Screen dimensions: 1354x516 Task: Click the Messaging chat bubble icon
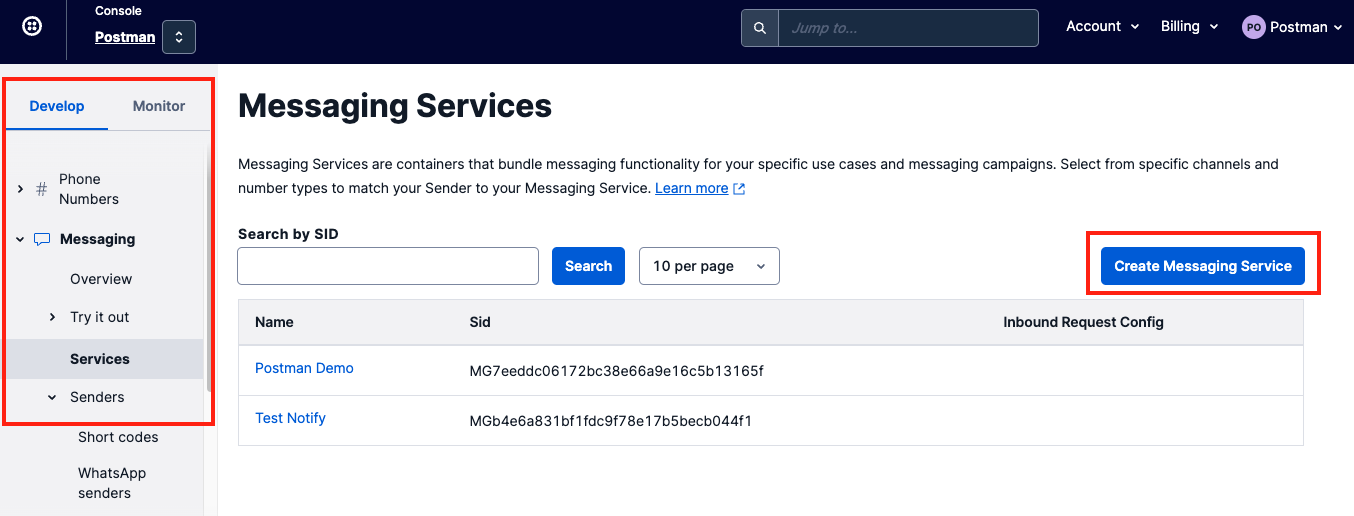(x=41, y=239)
